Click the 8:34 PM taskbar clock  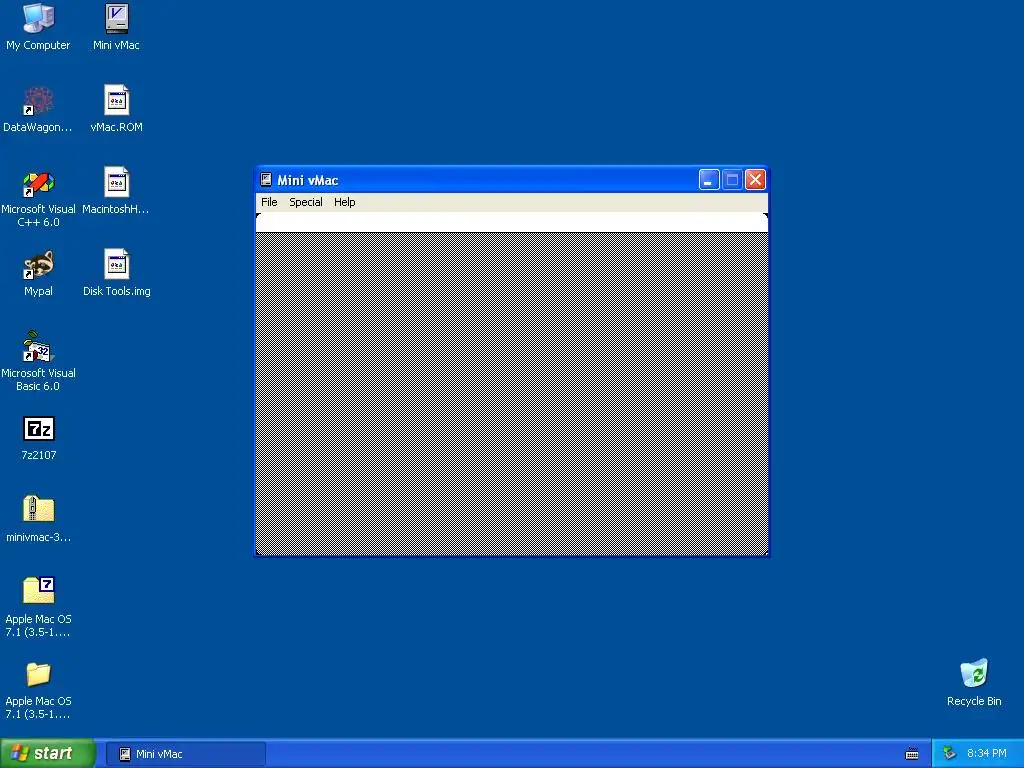pos(987,754)
